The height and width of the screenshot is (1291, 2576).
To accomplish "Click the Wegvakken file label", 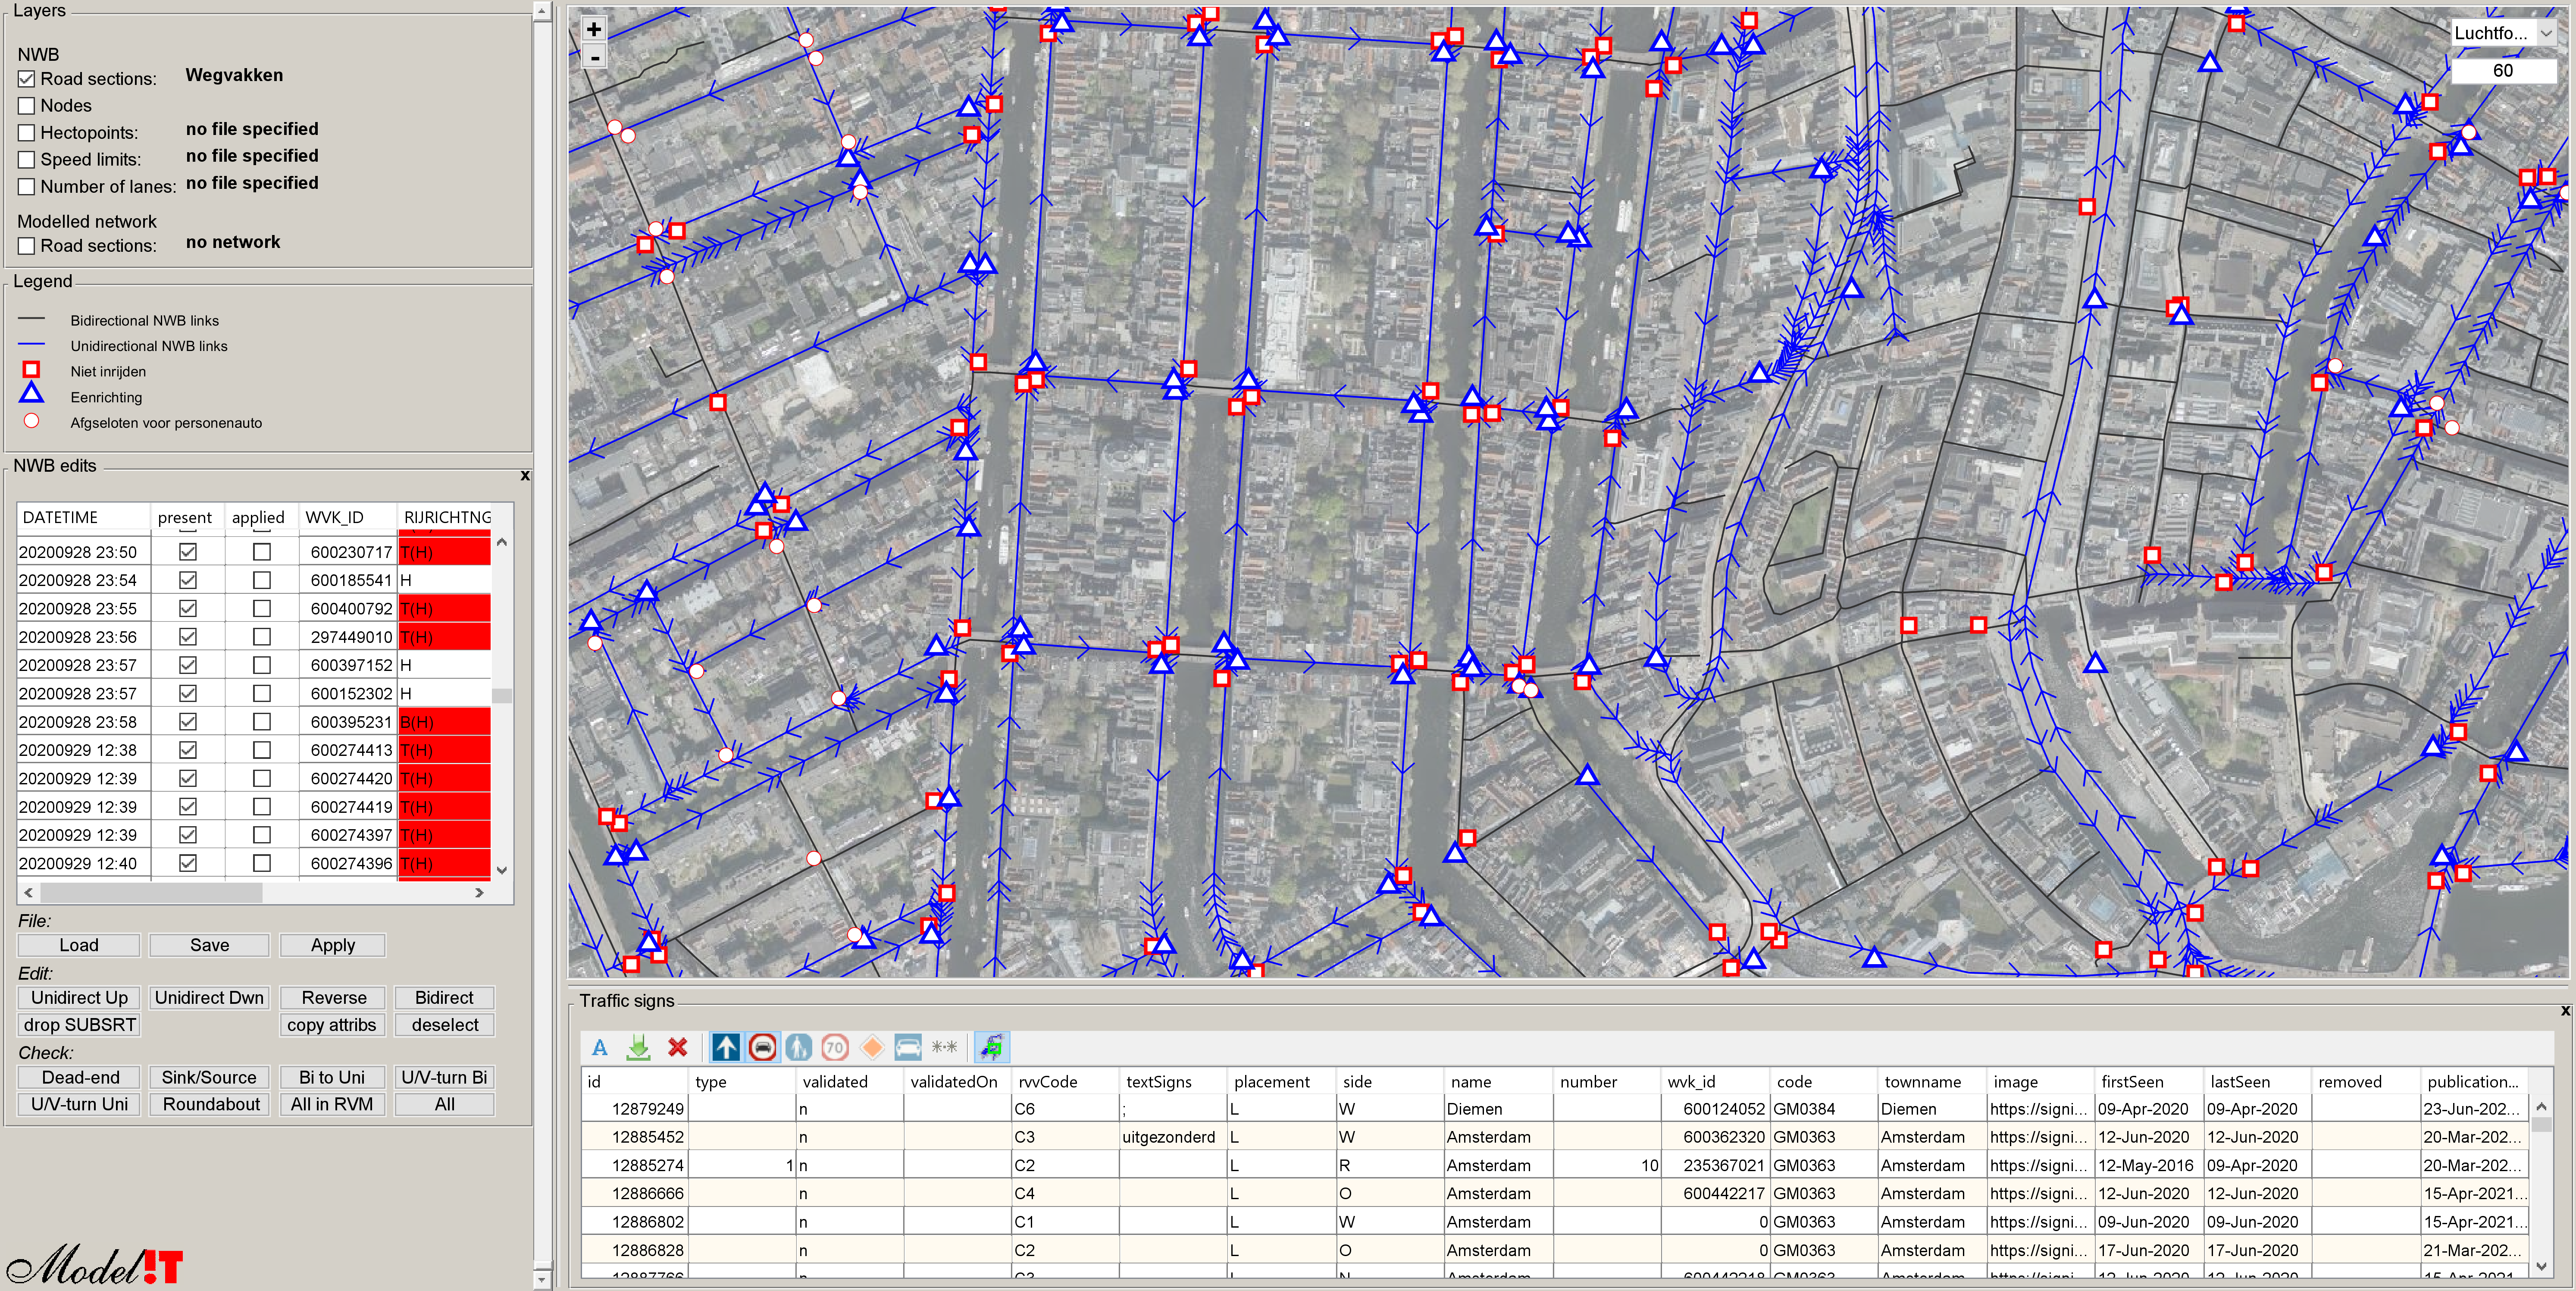I will click(234, 75).
